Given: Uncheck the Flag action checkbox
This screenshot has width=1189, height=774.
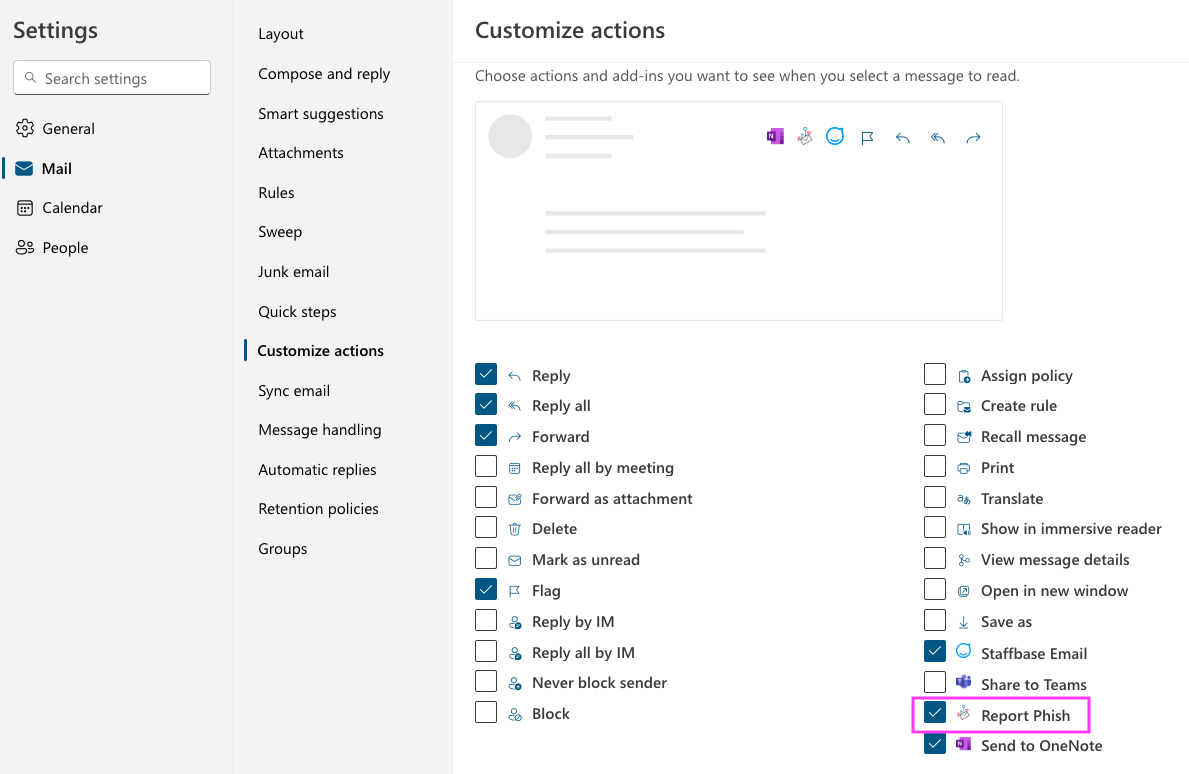Looking at the screenshot, I should (486, 590).
